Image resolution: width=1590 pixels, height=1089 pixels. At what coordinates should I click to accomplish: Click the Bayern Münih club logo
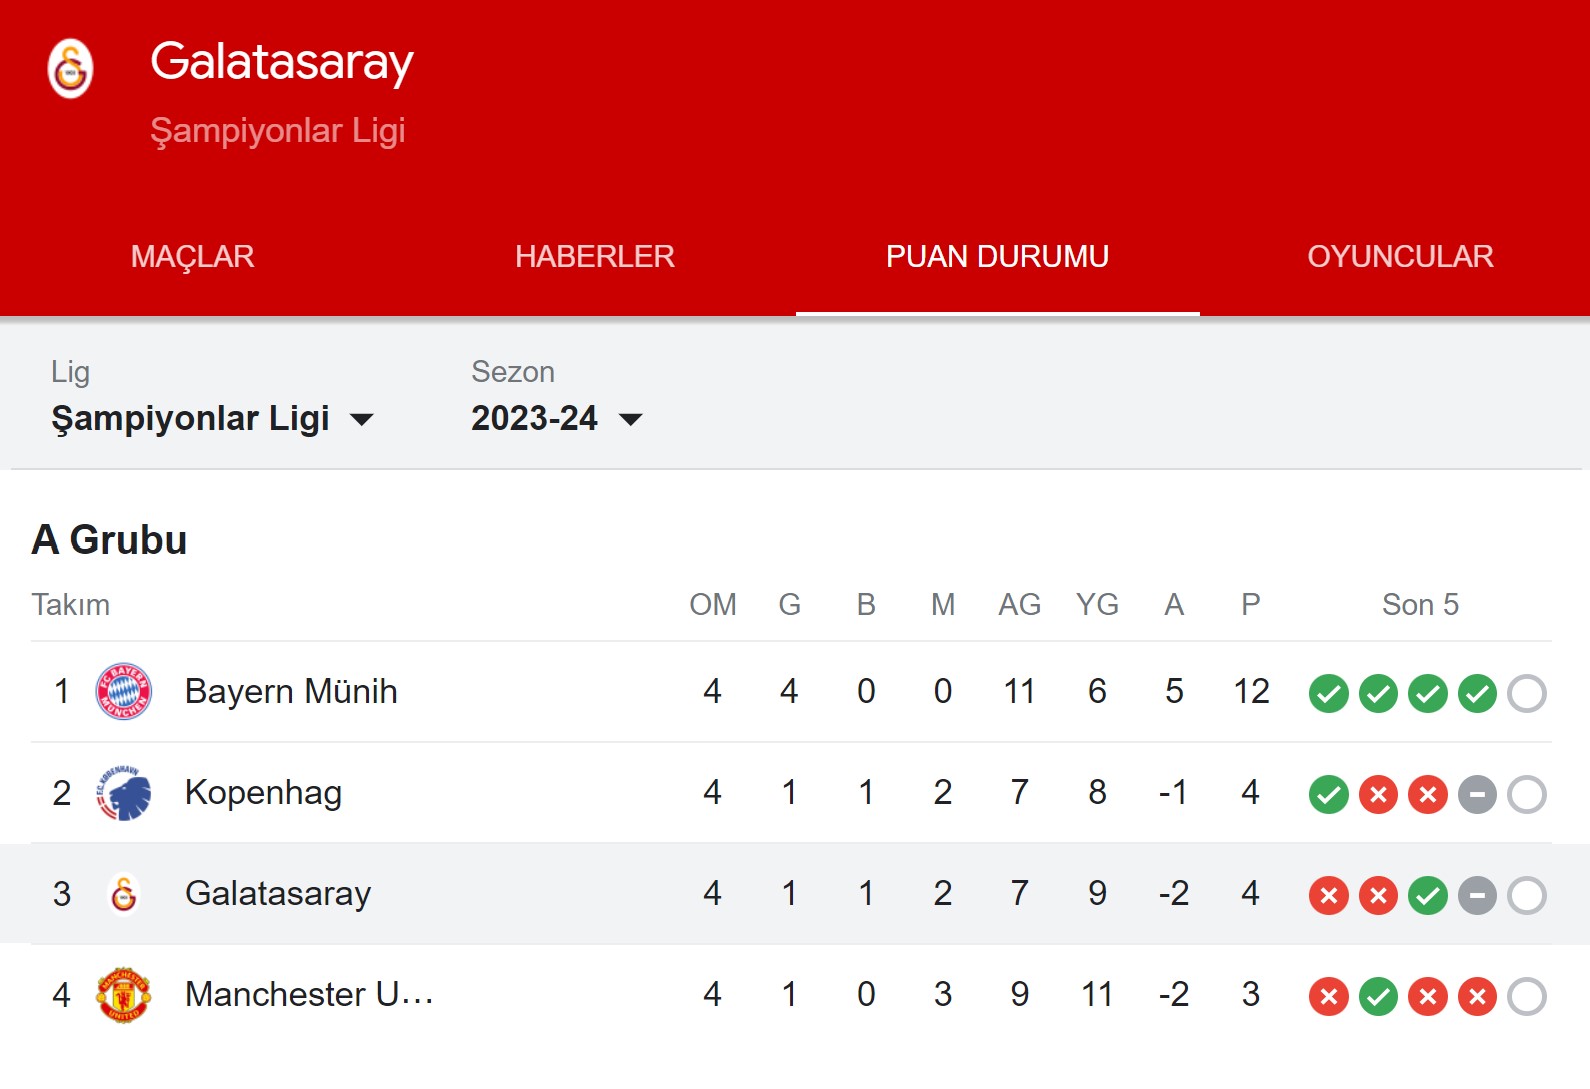click(123, 691)
